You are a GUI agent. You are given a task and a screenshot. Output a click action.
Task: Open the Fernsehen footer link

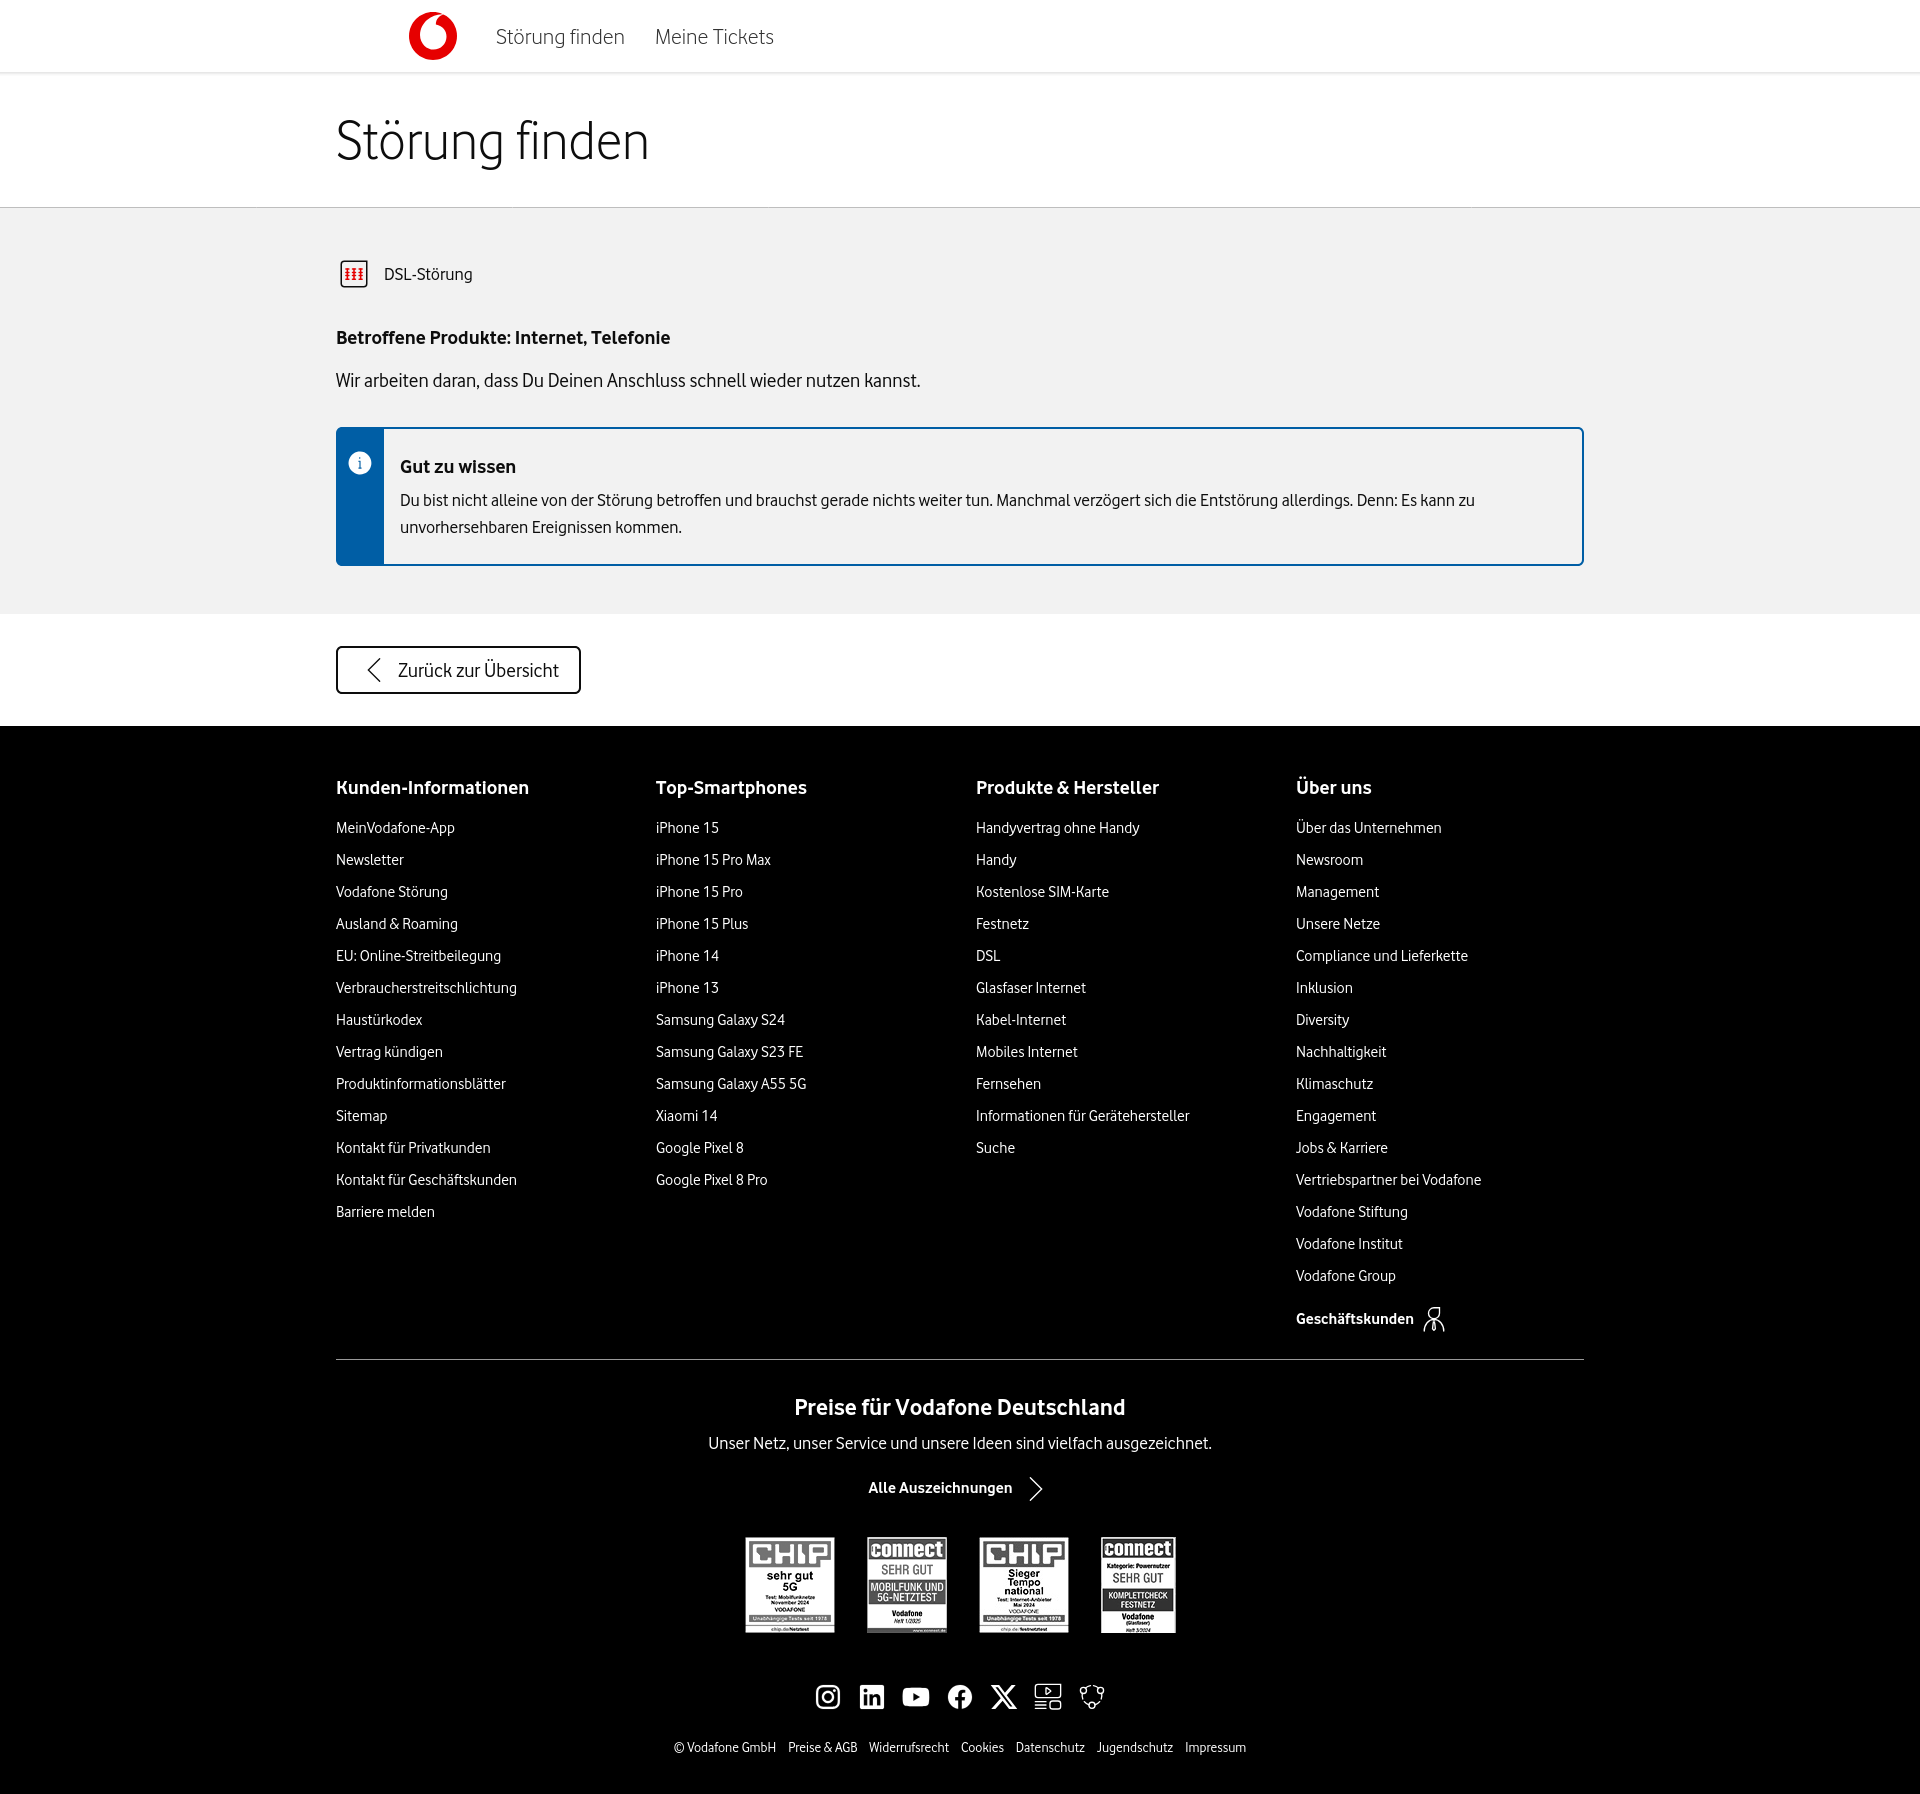tap(1008, 1084)
